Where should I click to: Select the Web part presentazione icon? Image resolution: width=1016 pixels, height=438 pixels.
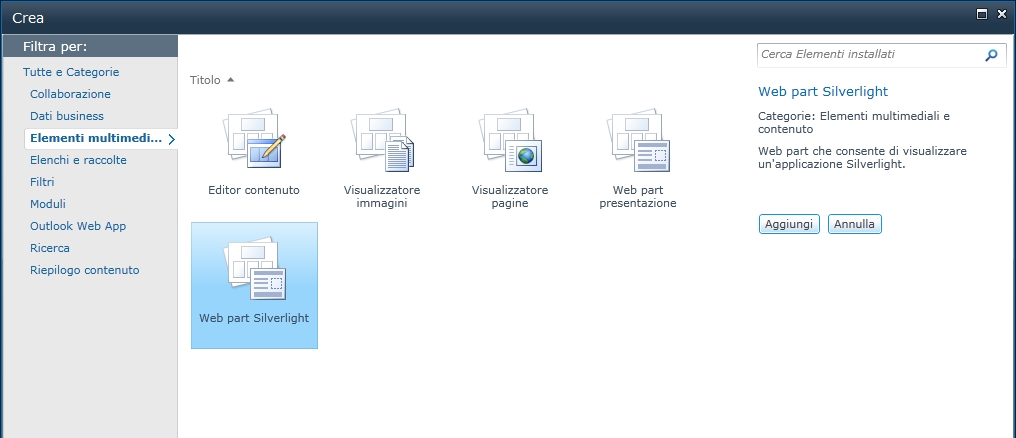(x=638, y=141)
